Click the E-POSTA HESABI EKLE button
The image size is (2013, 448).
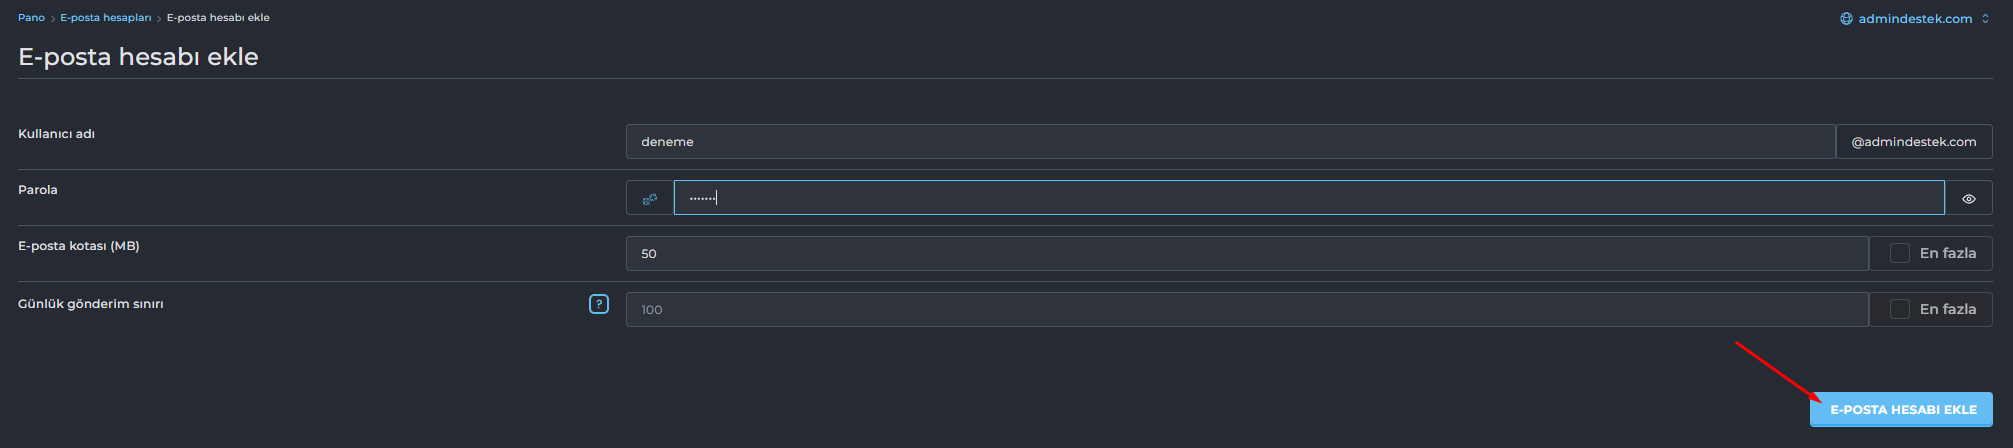1901,409
